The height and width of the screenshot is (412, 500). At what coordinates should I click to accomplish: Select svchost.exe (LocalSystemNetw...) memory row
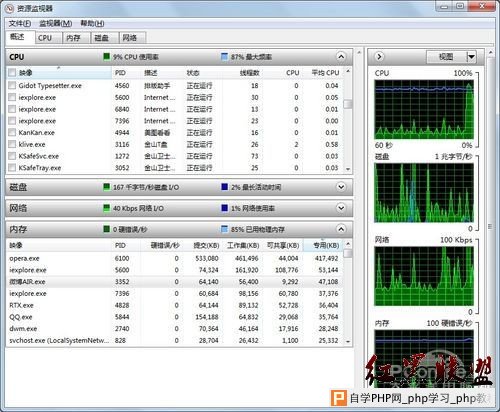tap(175, 340)
